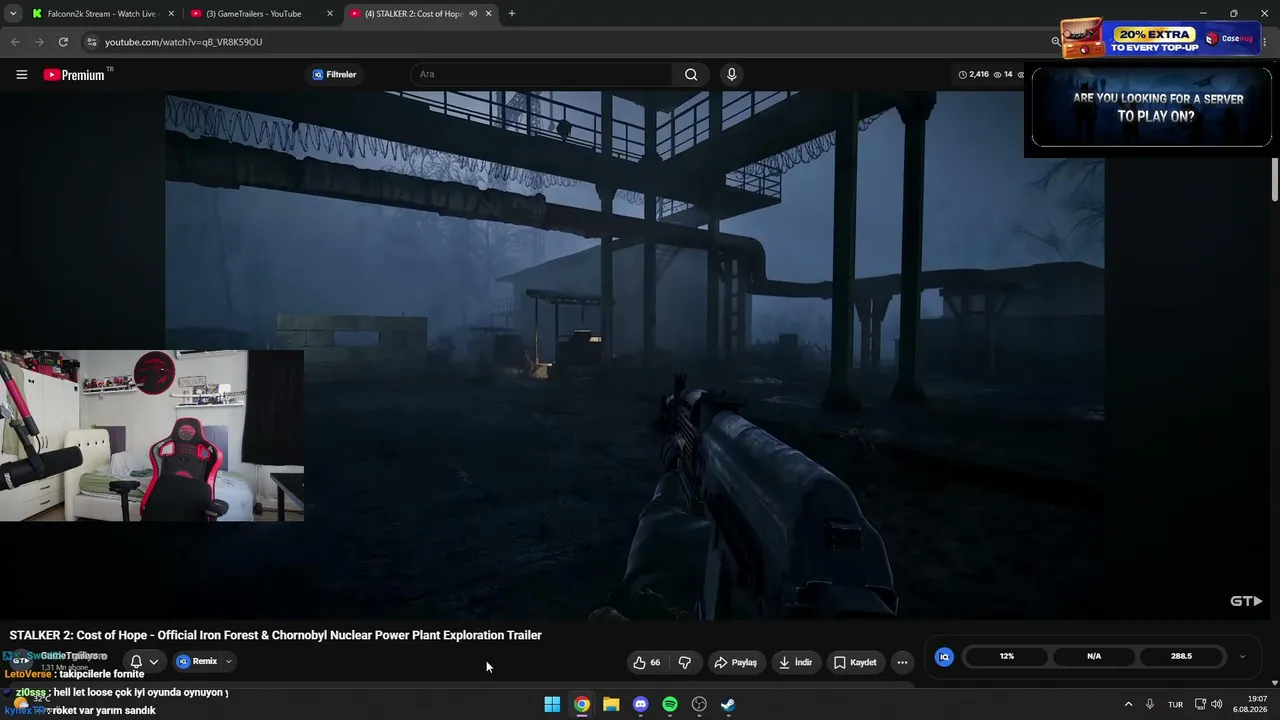Click the tray microphone icon
Screen dimensions: 1280x720
pos(1150,705)
